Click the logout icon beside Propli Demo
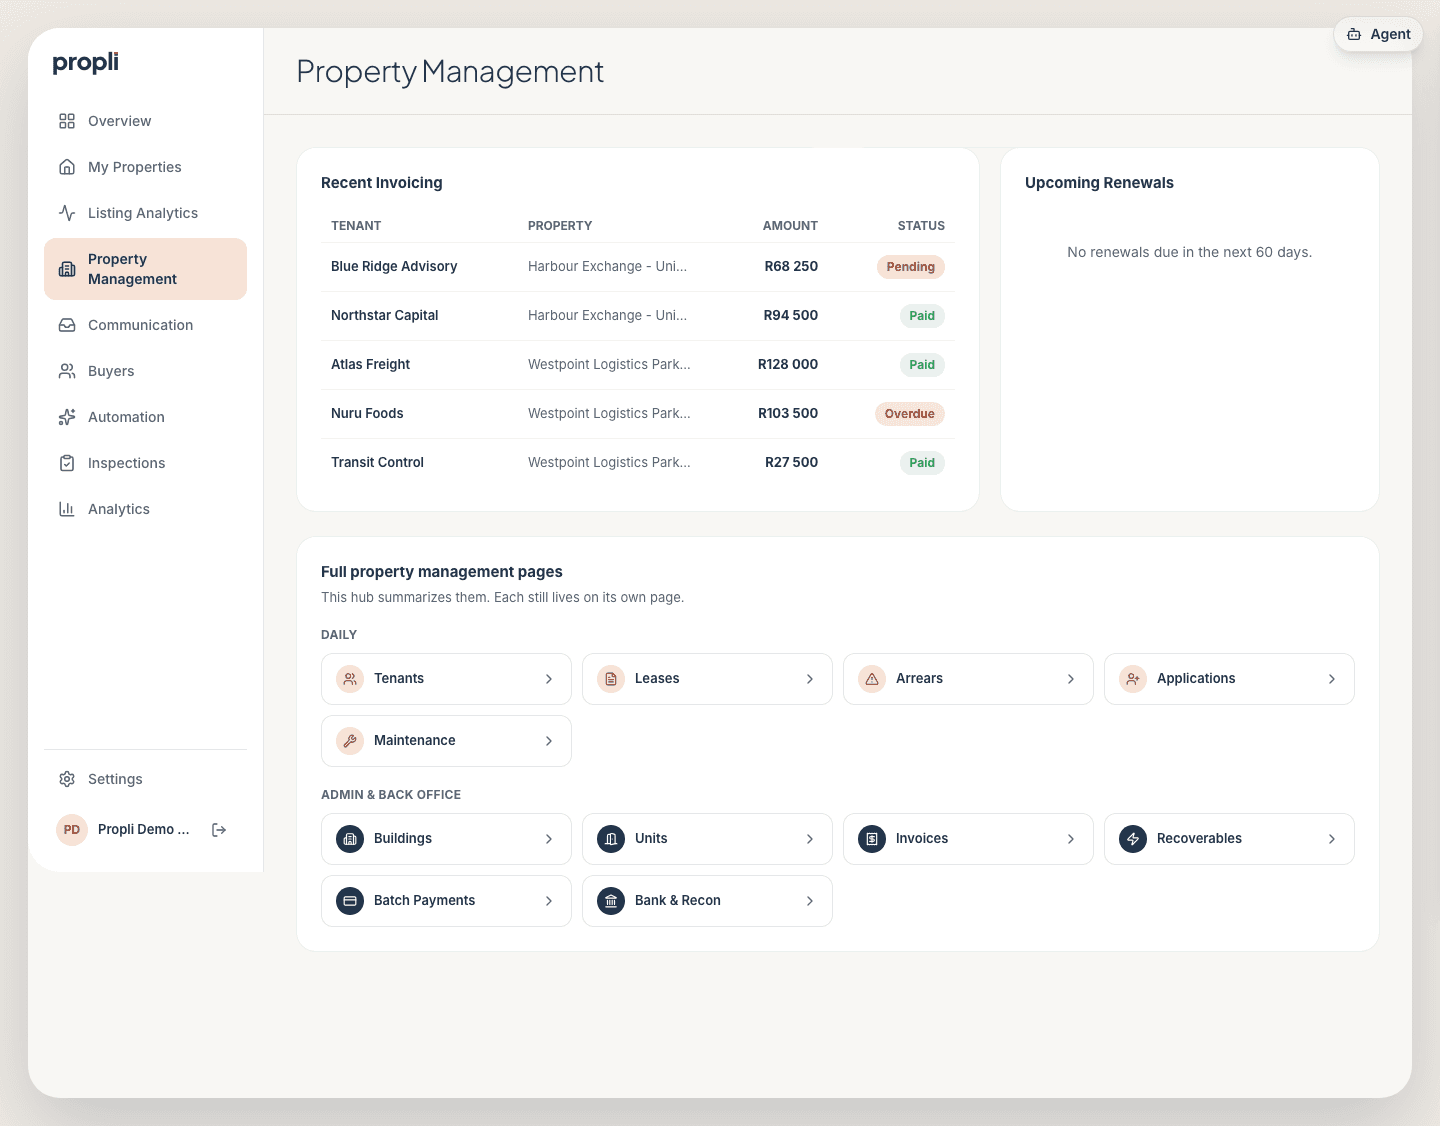 point(219,830)
